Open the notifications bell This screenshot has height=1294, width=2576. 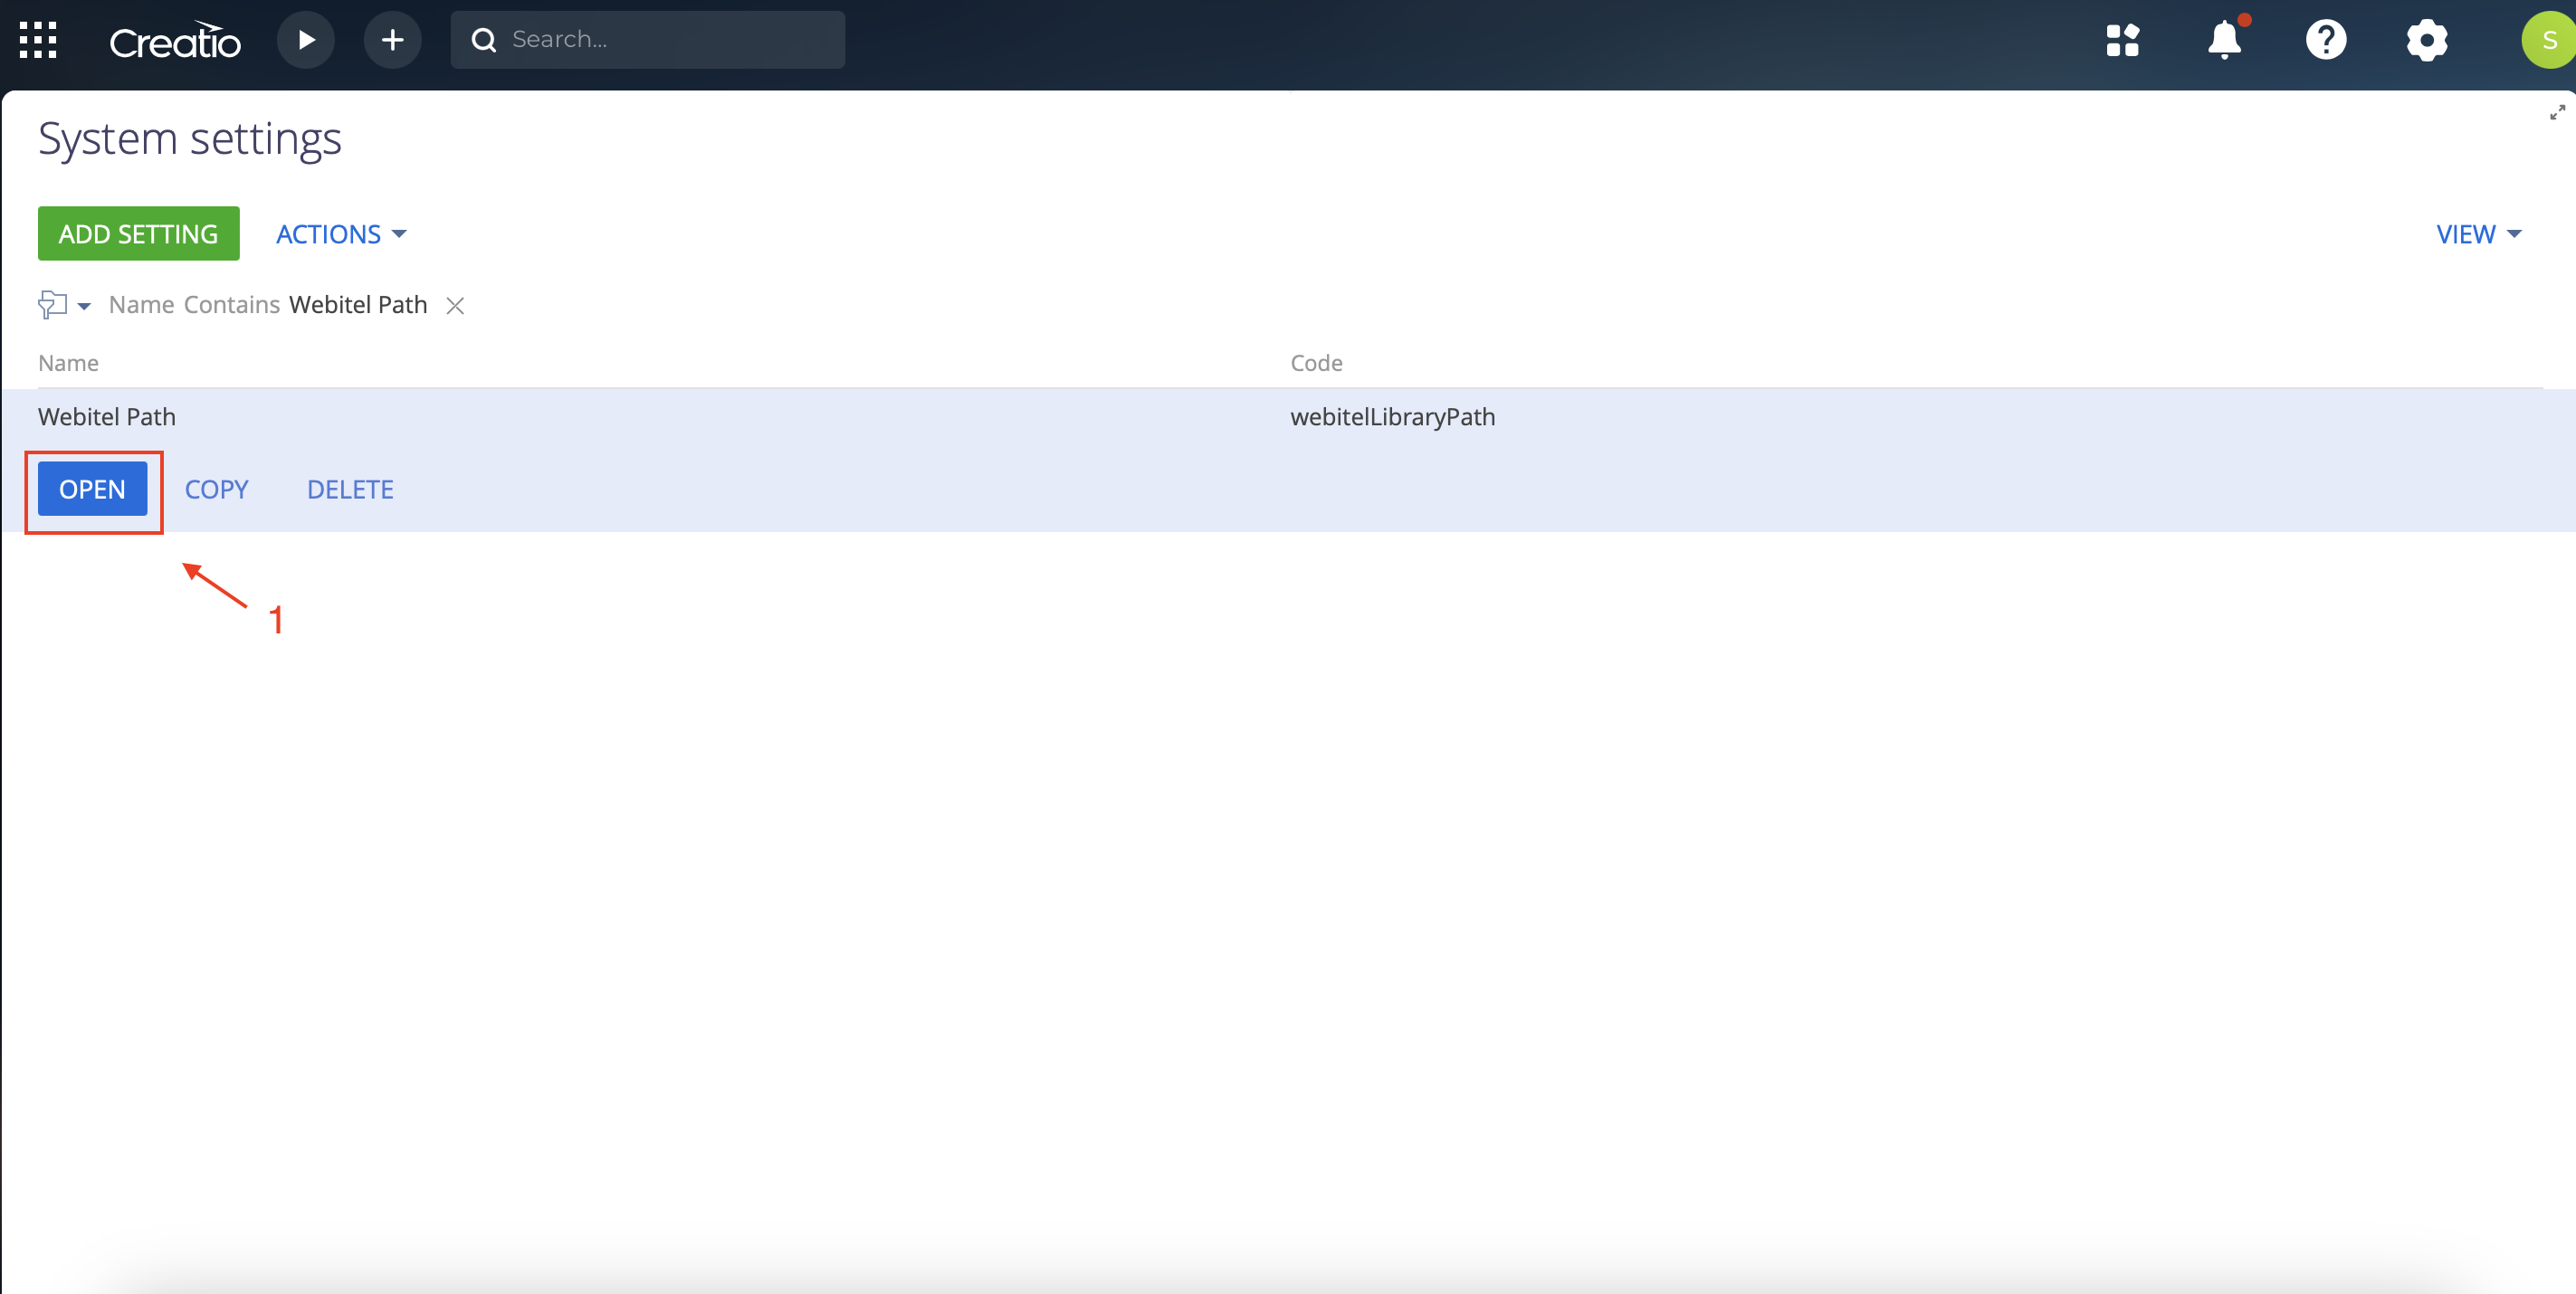pyautogui.click(x=2225, y=40)
